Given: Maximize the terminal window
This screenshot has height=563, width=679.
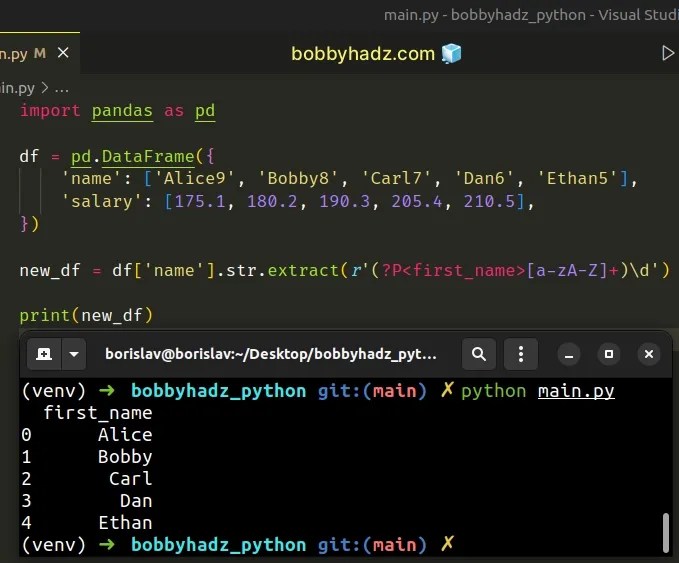Looking at the screenshot, I should 609,355.
